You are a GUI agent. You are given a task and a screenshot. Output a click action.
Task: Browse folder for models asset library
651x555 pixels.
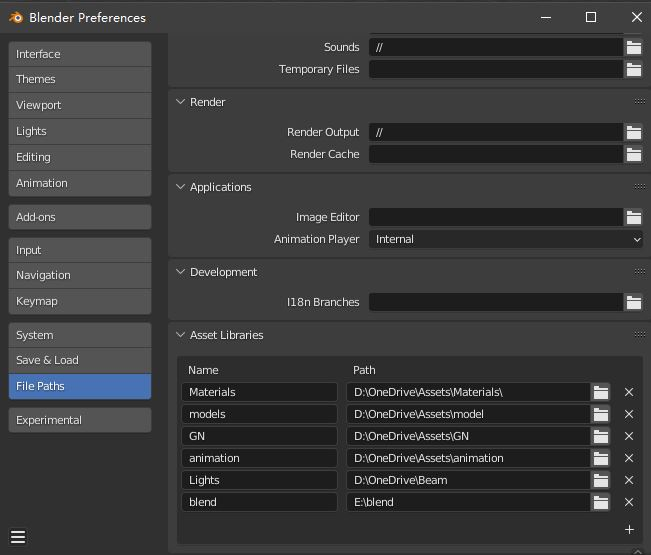(600, 414)
